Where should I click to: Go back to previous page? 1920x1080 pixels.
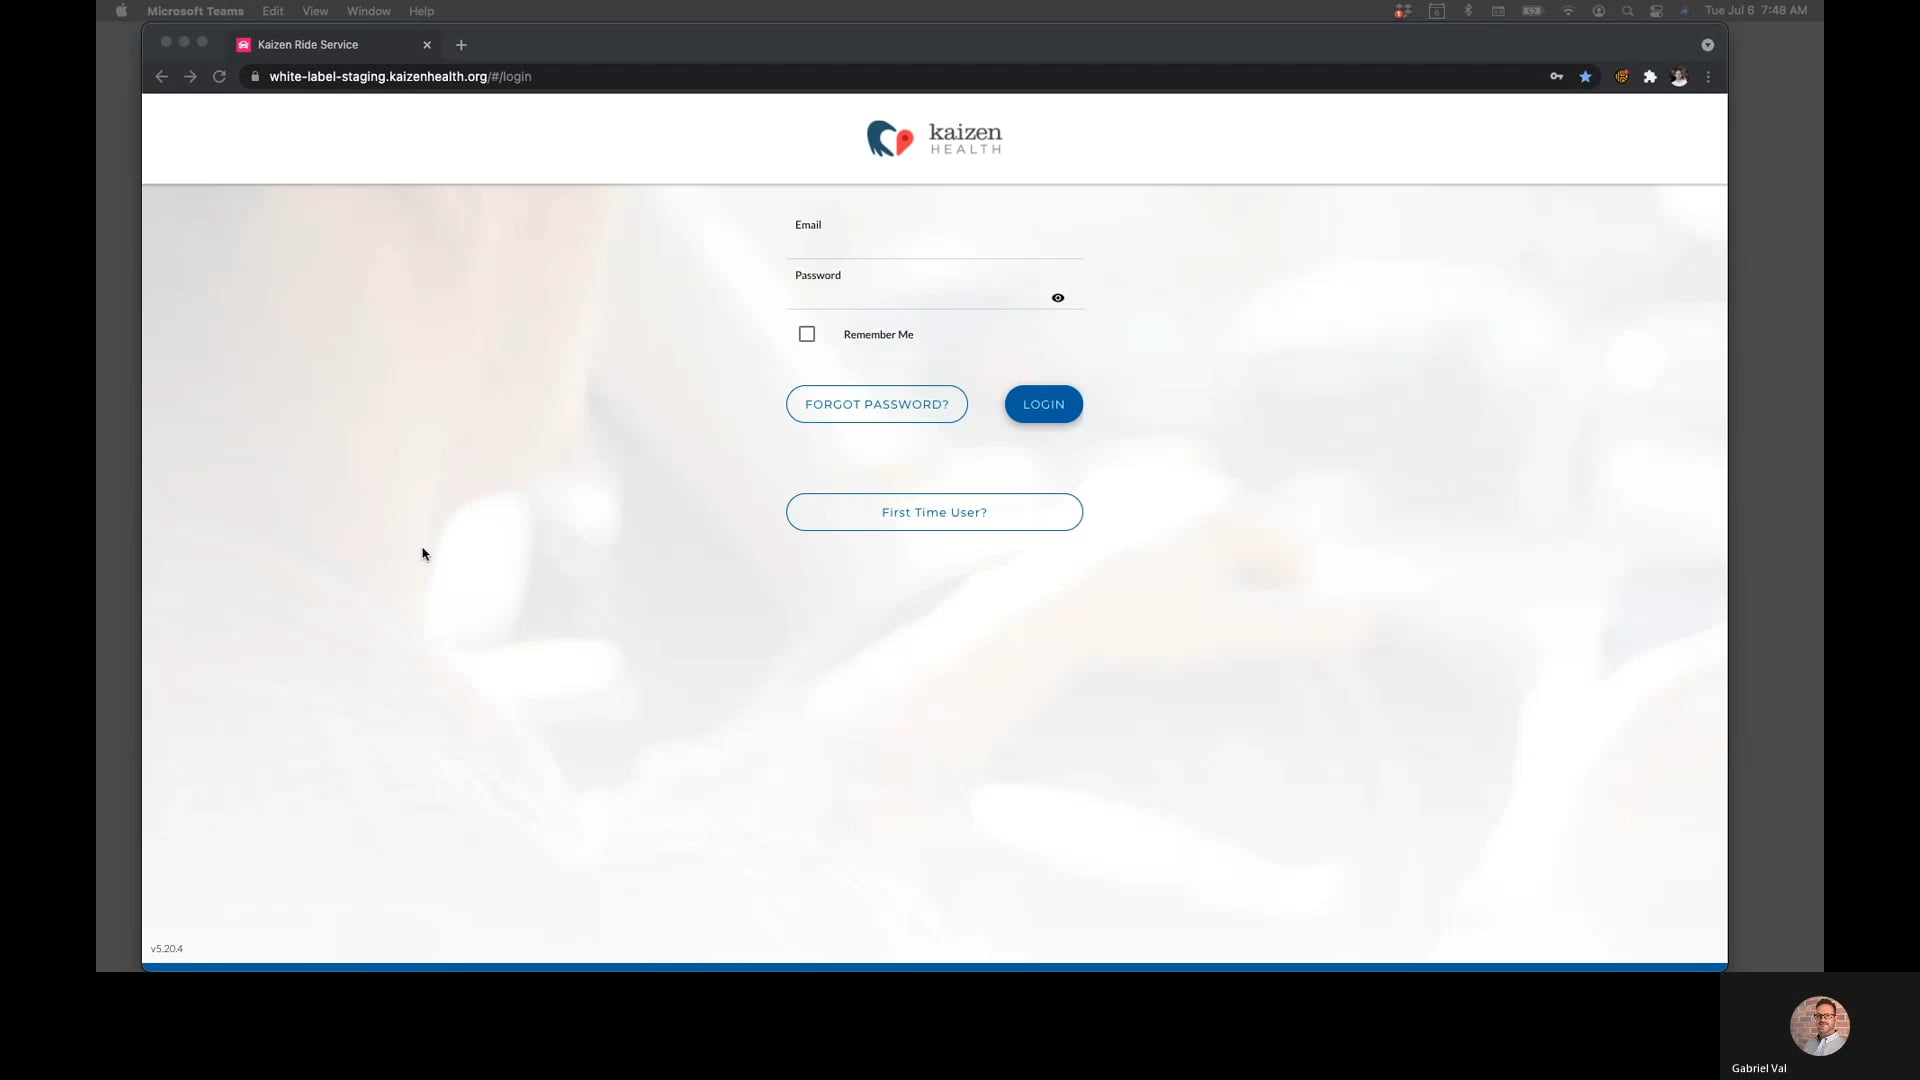pyautogui.click(x=162, y=77)
